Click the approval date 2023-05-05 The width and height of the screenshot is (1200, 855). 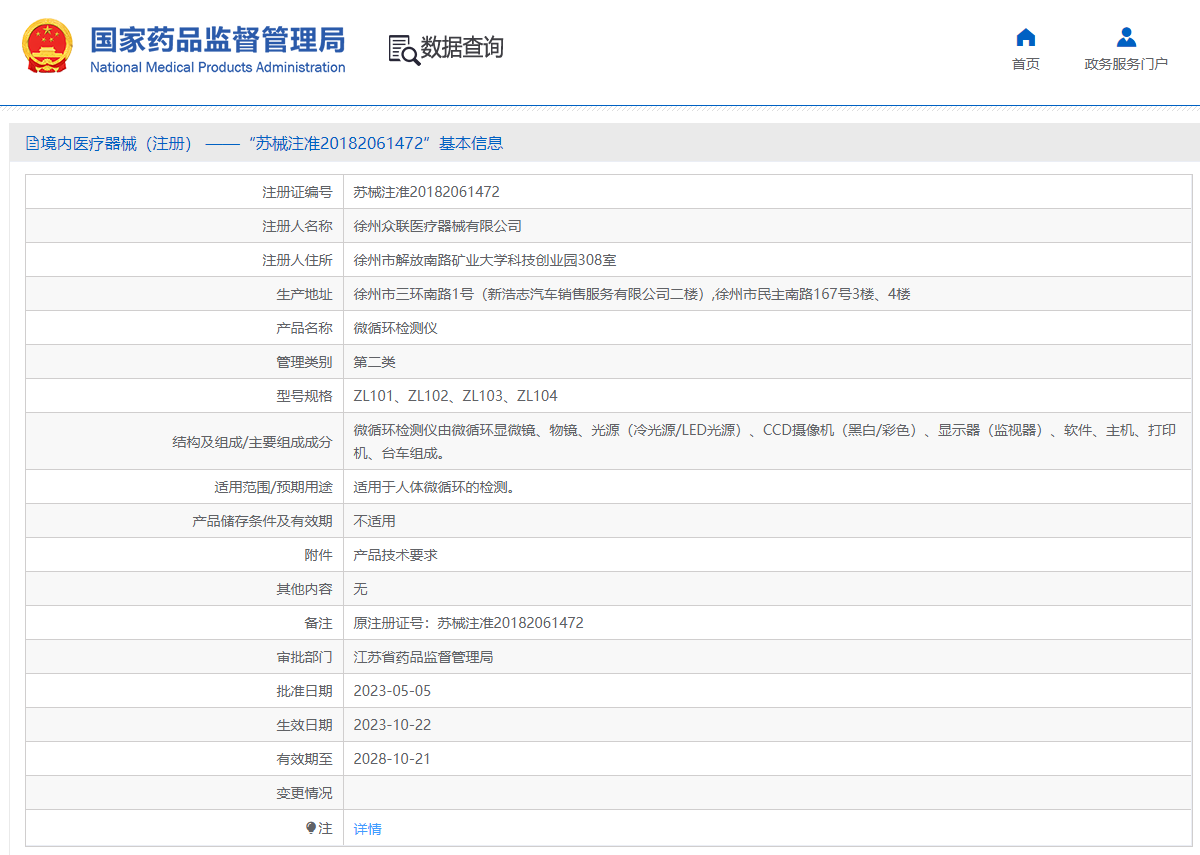[392, 691]
